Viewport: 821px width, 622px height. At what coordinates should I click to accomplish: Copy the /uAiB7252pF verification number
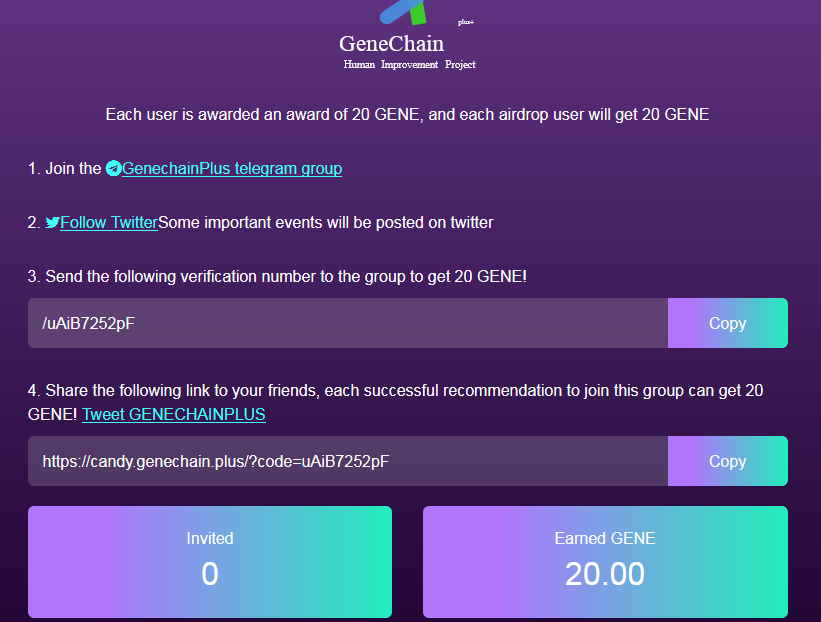point(727,323)
